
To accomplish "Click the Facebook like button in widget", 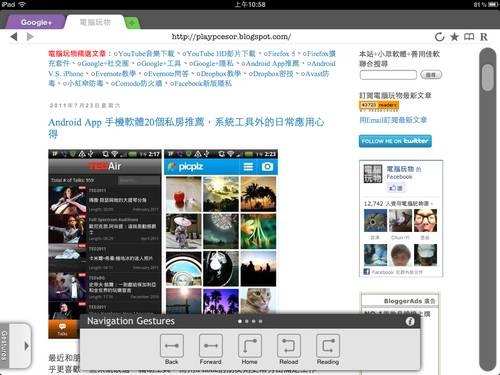I will click(395, 188).
